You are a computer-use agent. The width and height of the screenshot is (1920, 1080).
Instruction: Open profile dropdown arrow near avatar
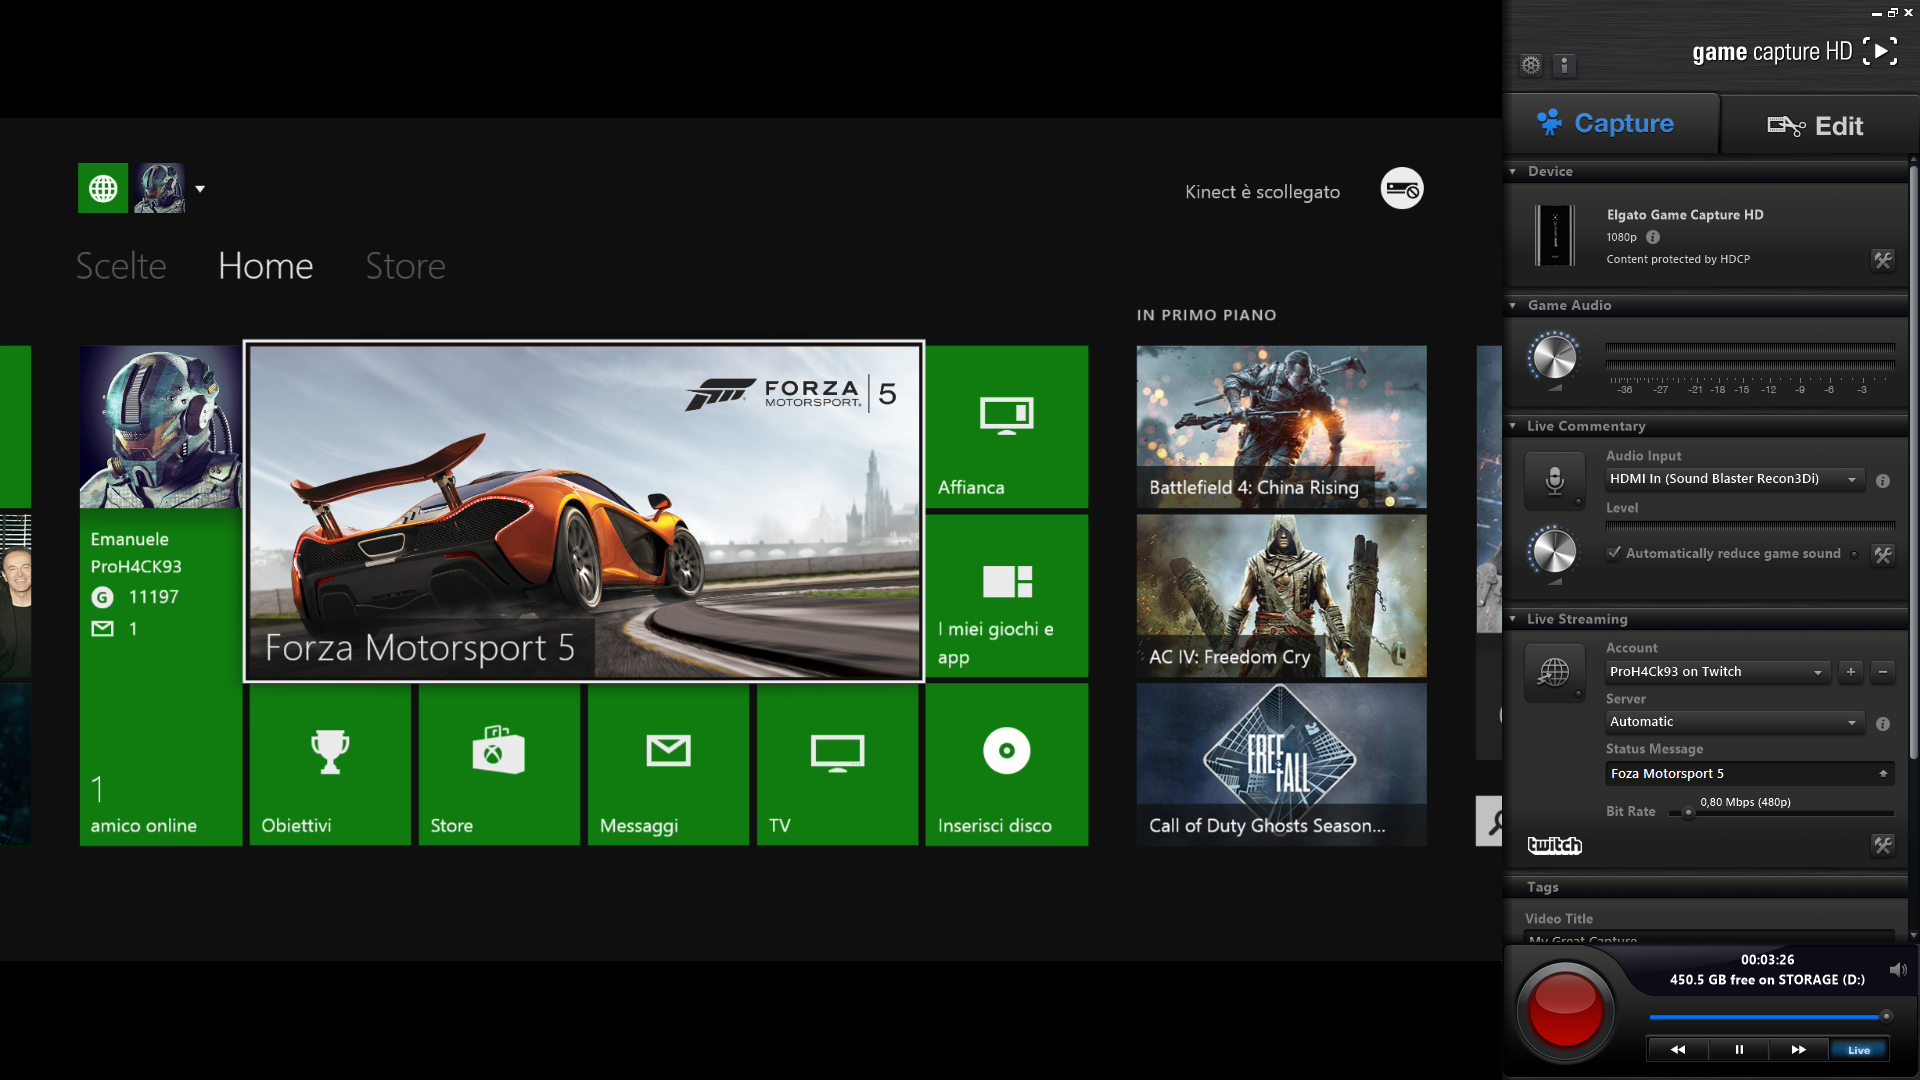(200, 189)
